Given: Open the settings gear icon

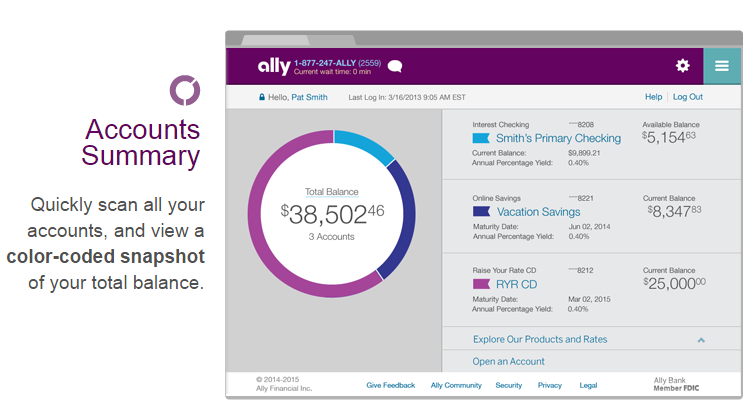Looking at the screenshot, I should (683, 66).
